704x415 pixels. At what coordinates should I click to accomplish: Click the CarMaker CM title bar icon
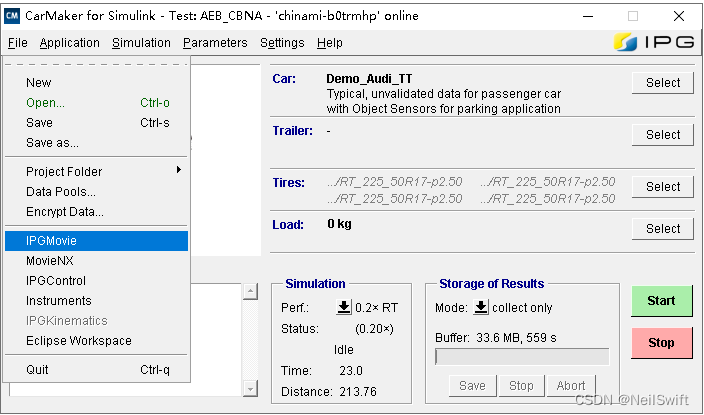pyautogui.click(x=14, y=16)
